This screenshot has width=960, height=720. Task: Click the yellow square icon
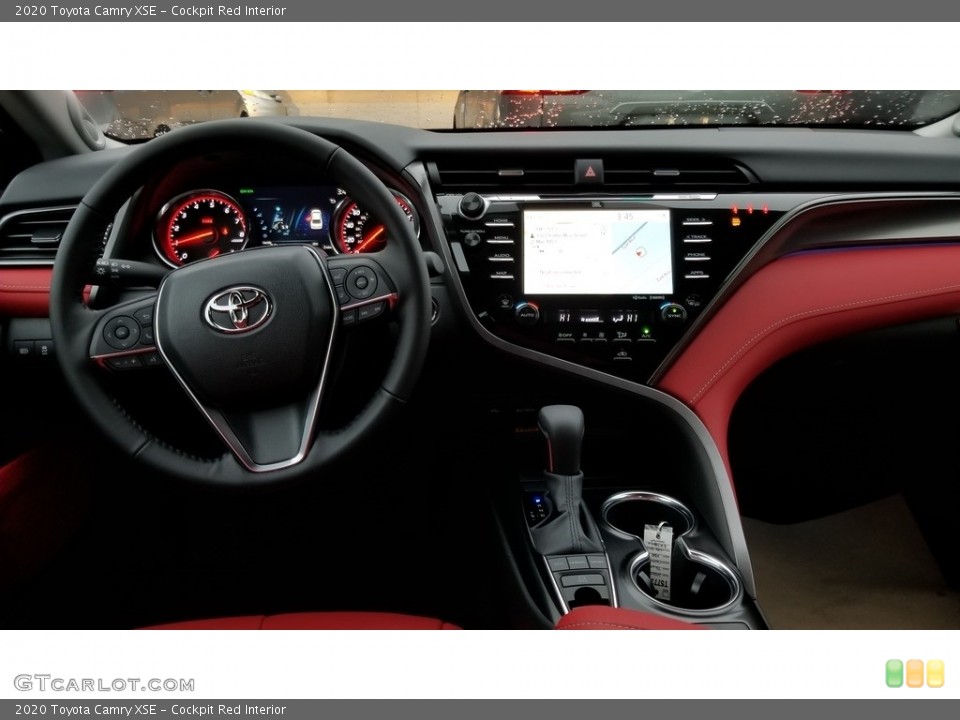[936, 673]
